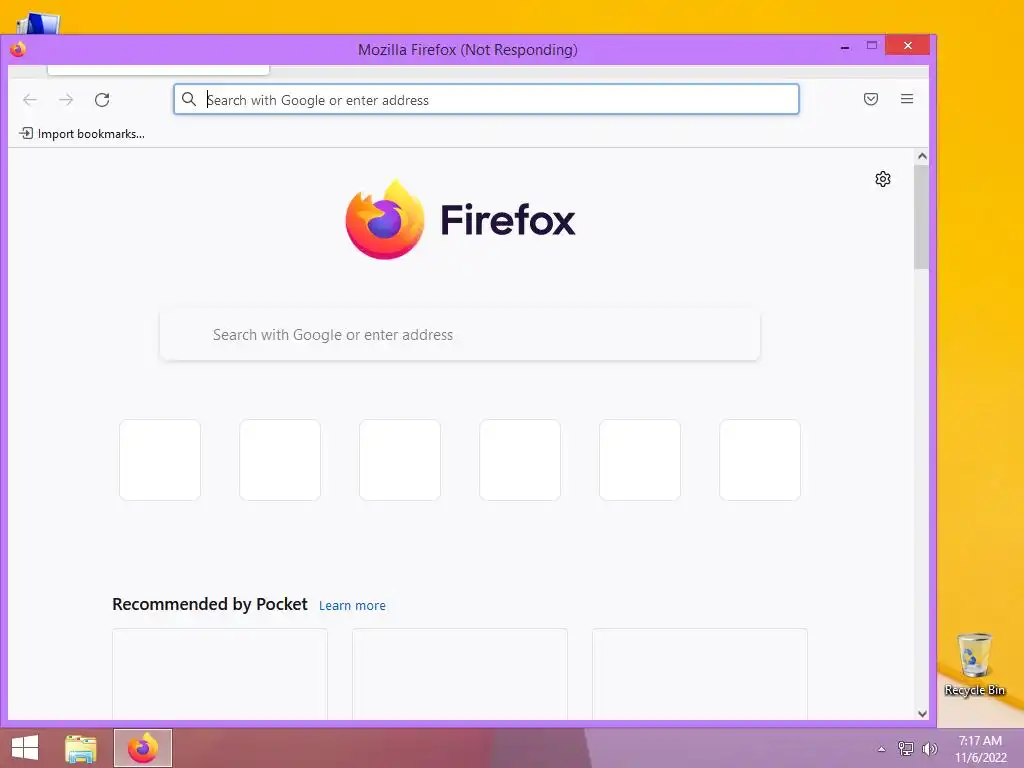
Task: Open the middle Pocket story card
Action: pyautogui.click(x=460, y=674)
